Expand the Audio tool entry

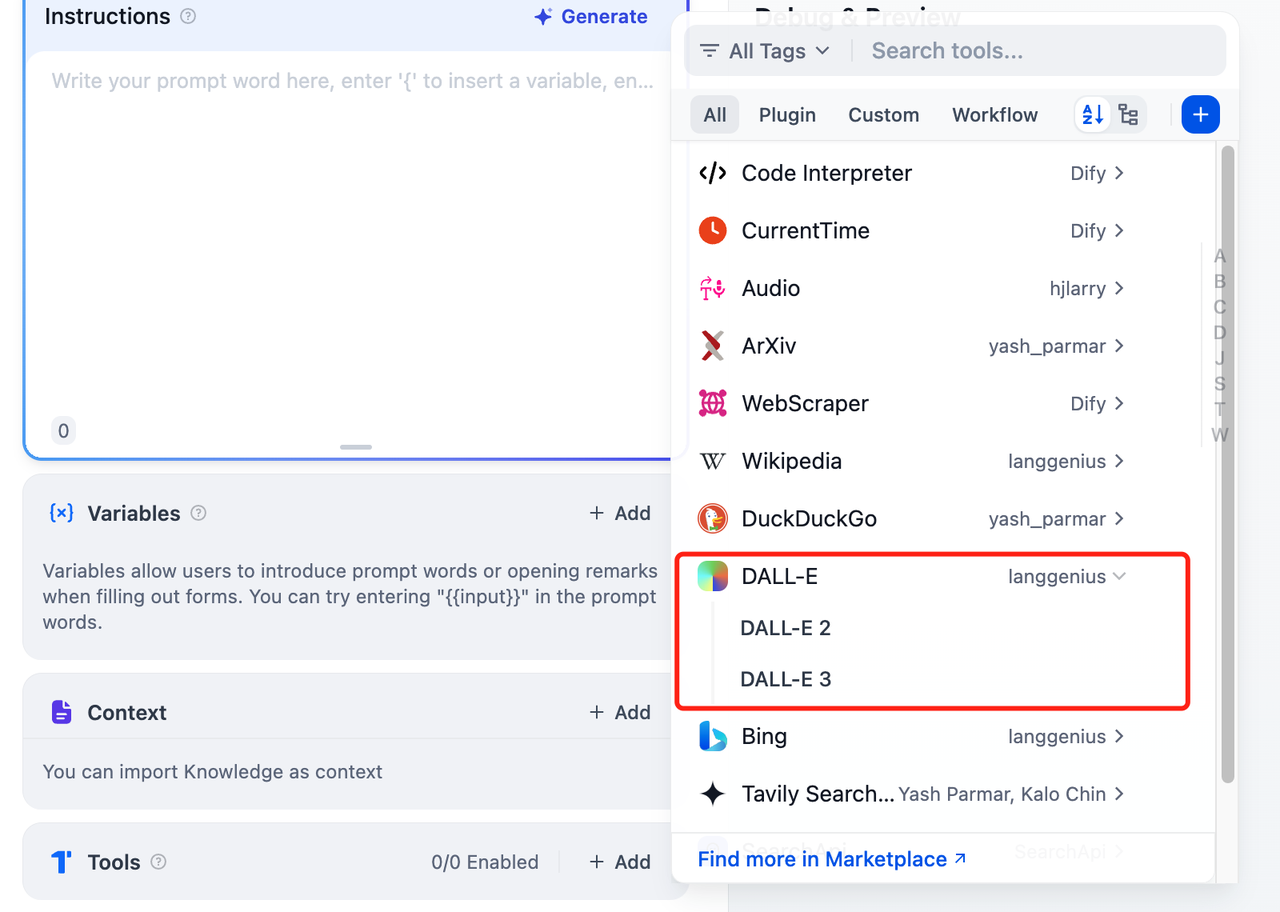[1119, 288]
